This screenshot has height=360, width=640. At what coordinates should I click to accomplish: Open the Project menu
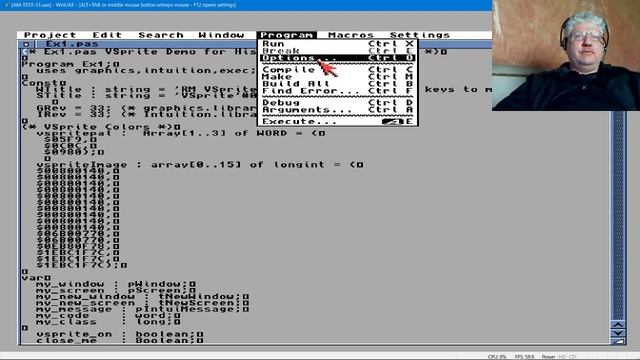click(x=50, y=35)
